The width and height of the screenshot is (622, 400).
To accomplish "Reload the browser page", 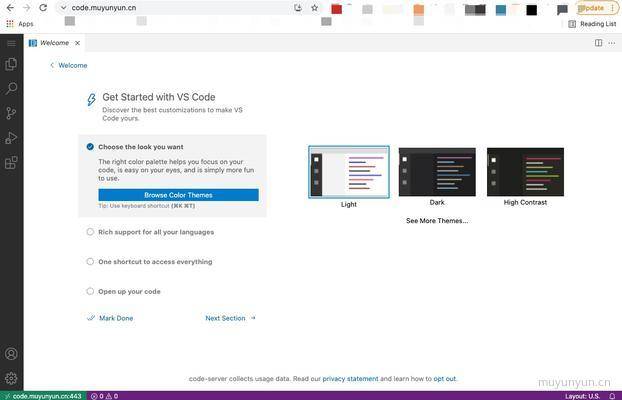I will [43, 8].
